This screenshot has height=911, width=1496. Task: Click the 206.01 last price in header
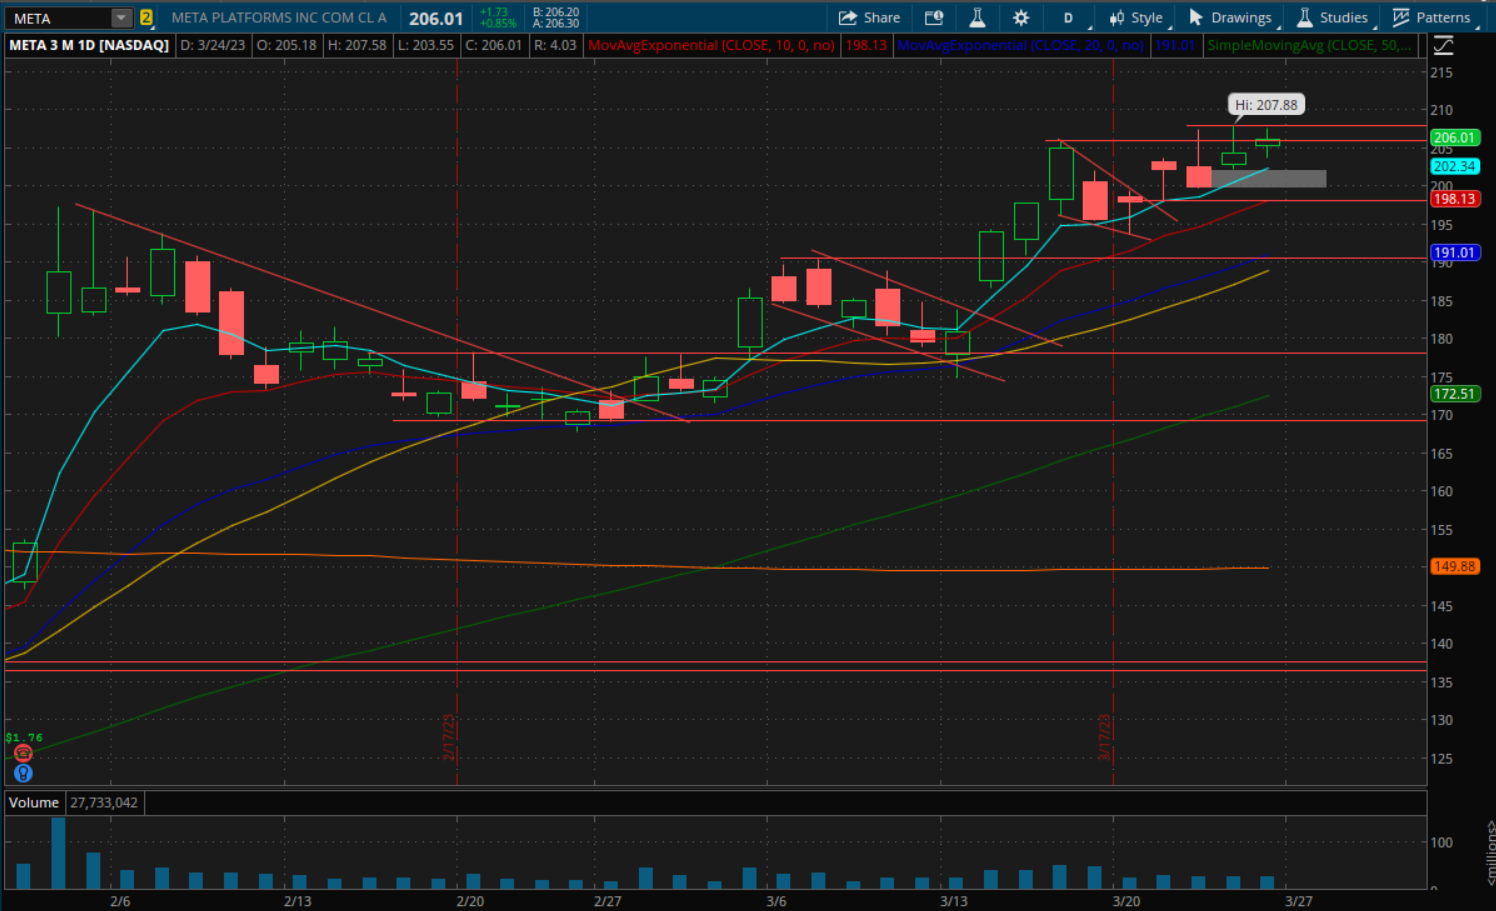tap(436, 18)
